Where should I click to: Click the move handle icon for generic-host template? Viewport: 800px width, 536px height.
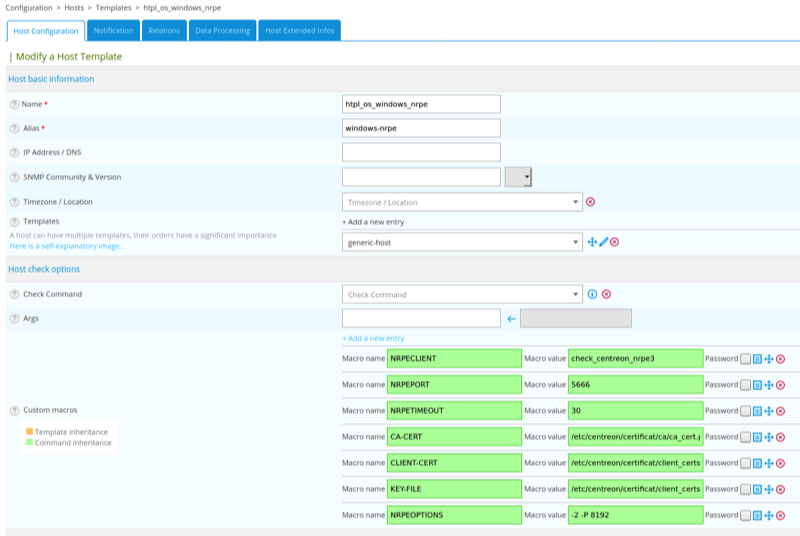pos(592,242)
